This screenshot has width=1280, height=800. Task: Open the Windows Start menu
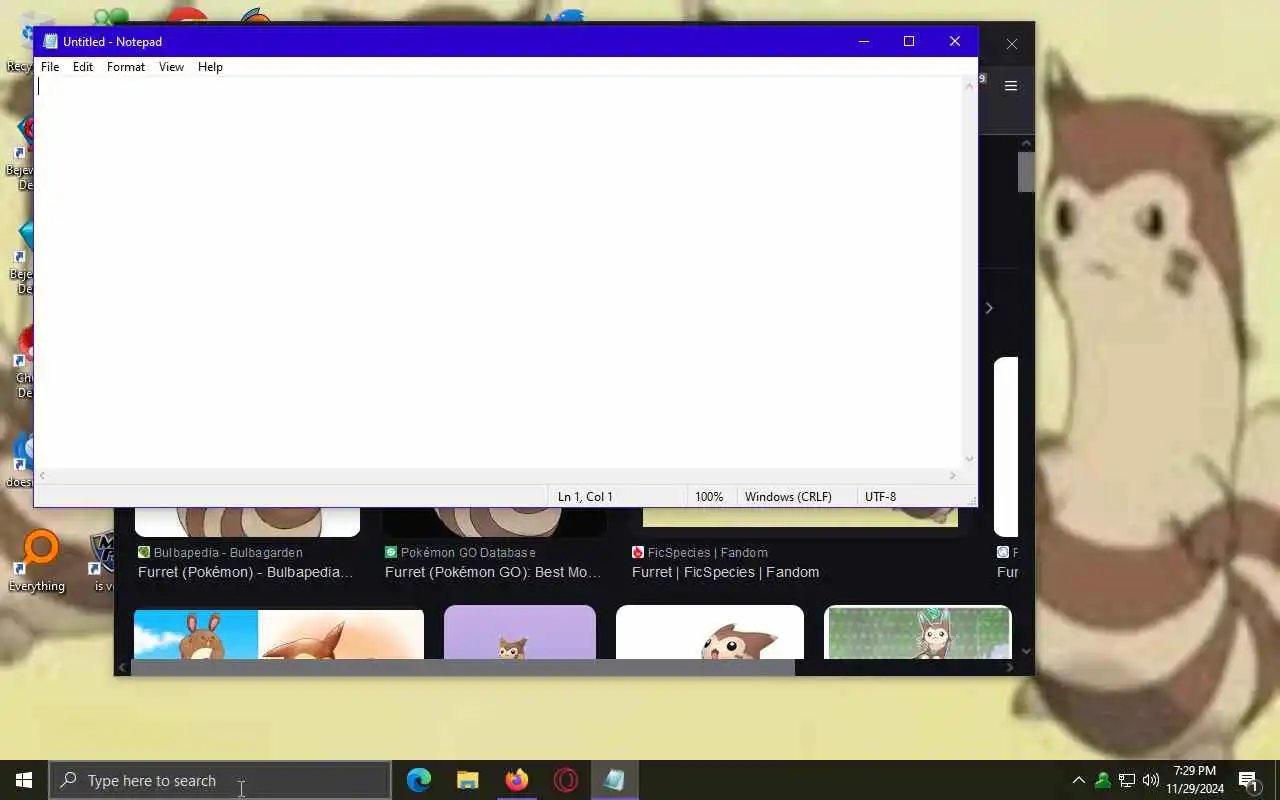(x=24, y=780)
